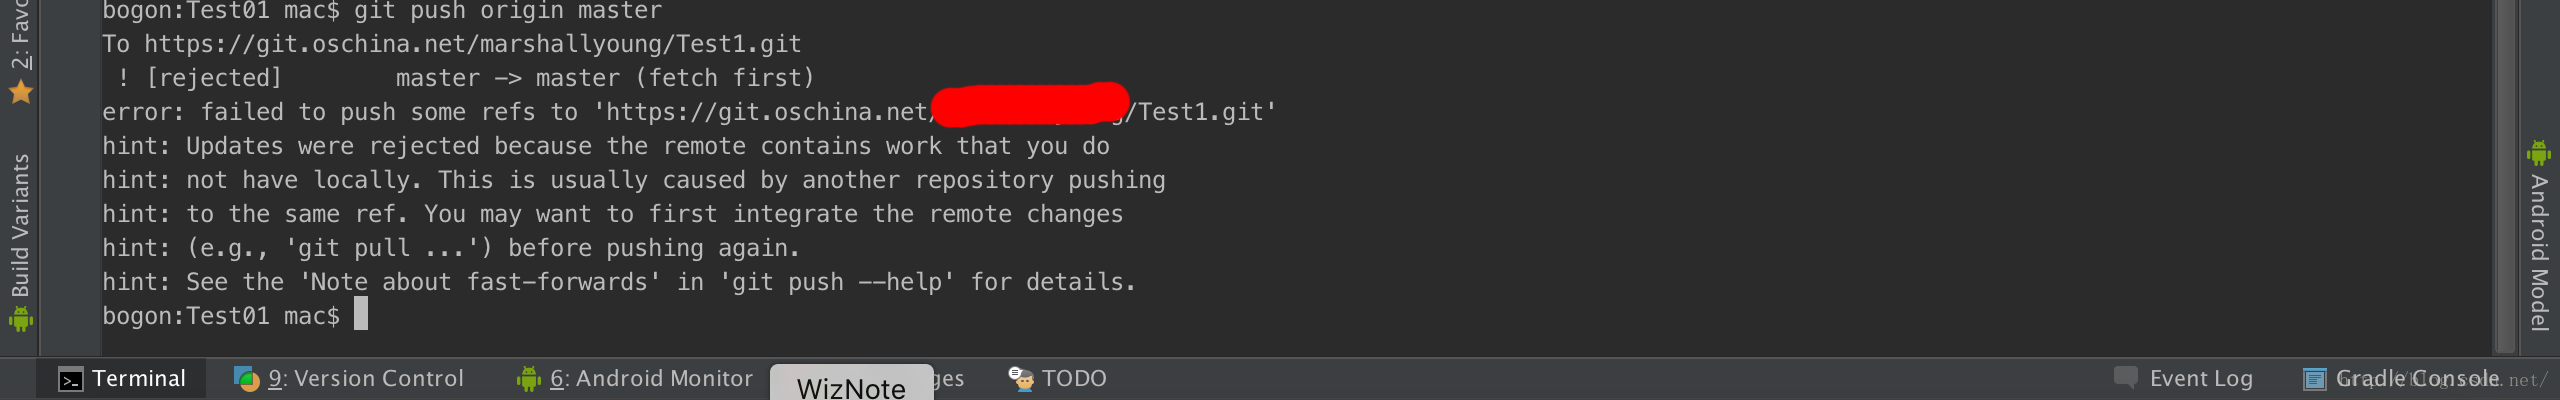
Task: Click the Terminal prompt icon in bottom bar
Action: point(70,380)
